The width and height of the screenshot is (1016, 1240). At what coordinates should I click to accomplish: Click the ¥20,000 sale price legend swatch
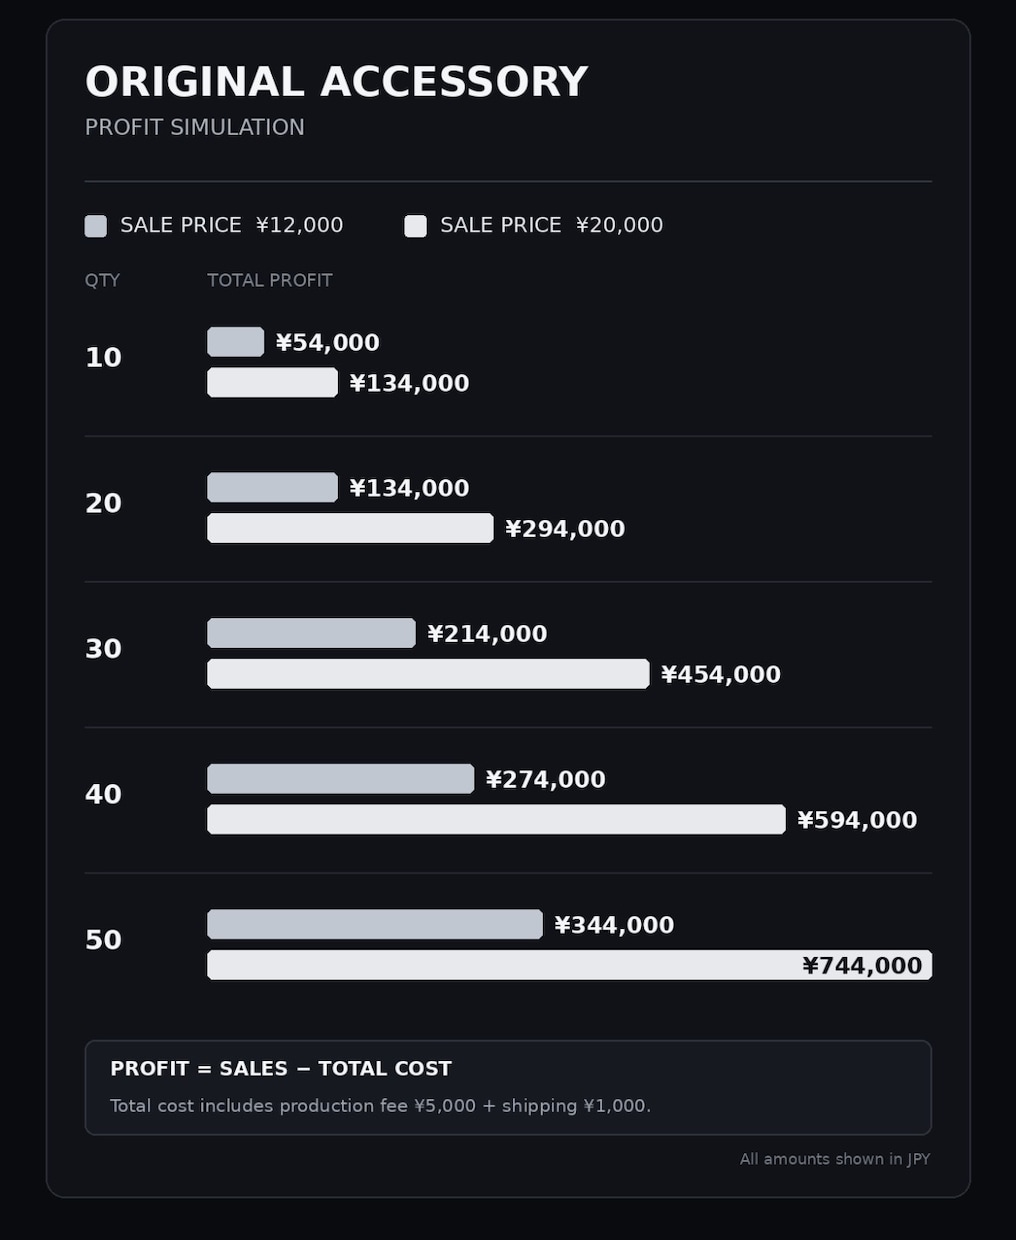coord(416,226)
